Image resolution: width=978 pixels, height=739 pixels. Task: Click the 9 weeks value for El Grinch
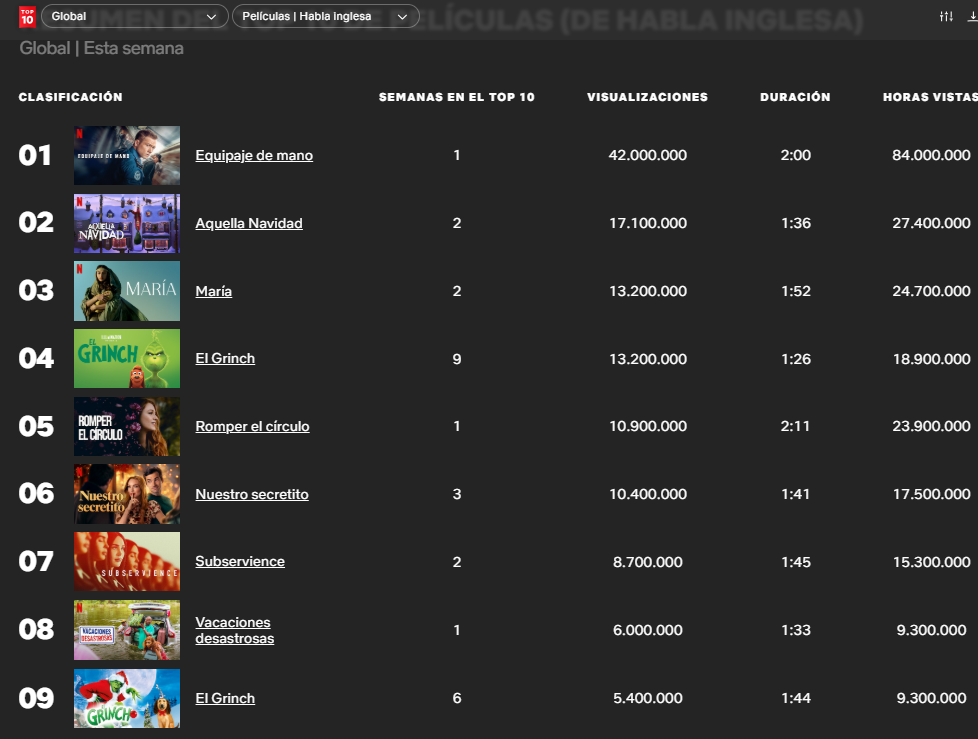pyautogui.click(x=457, y=359)
